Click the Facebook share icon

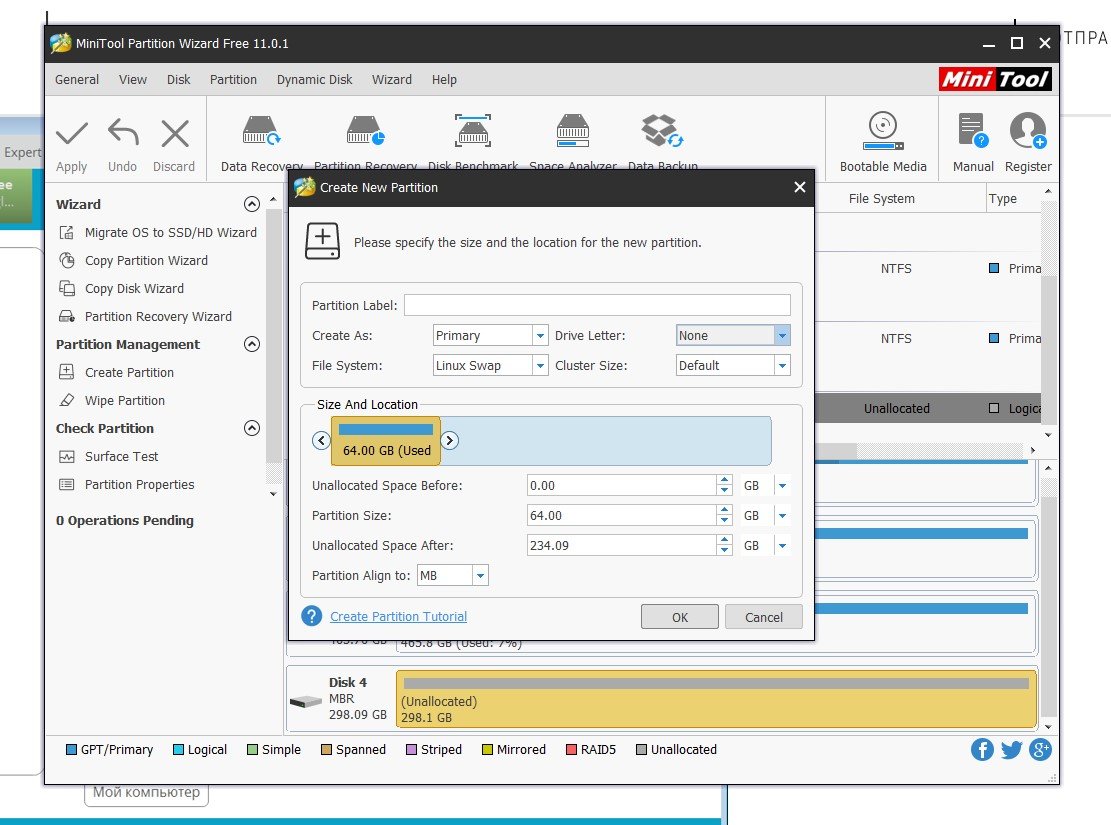[x=982, y=749]
